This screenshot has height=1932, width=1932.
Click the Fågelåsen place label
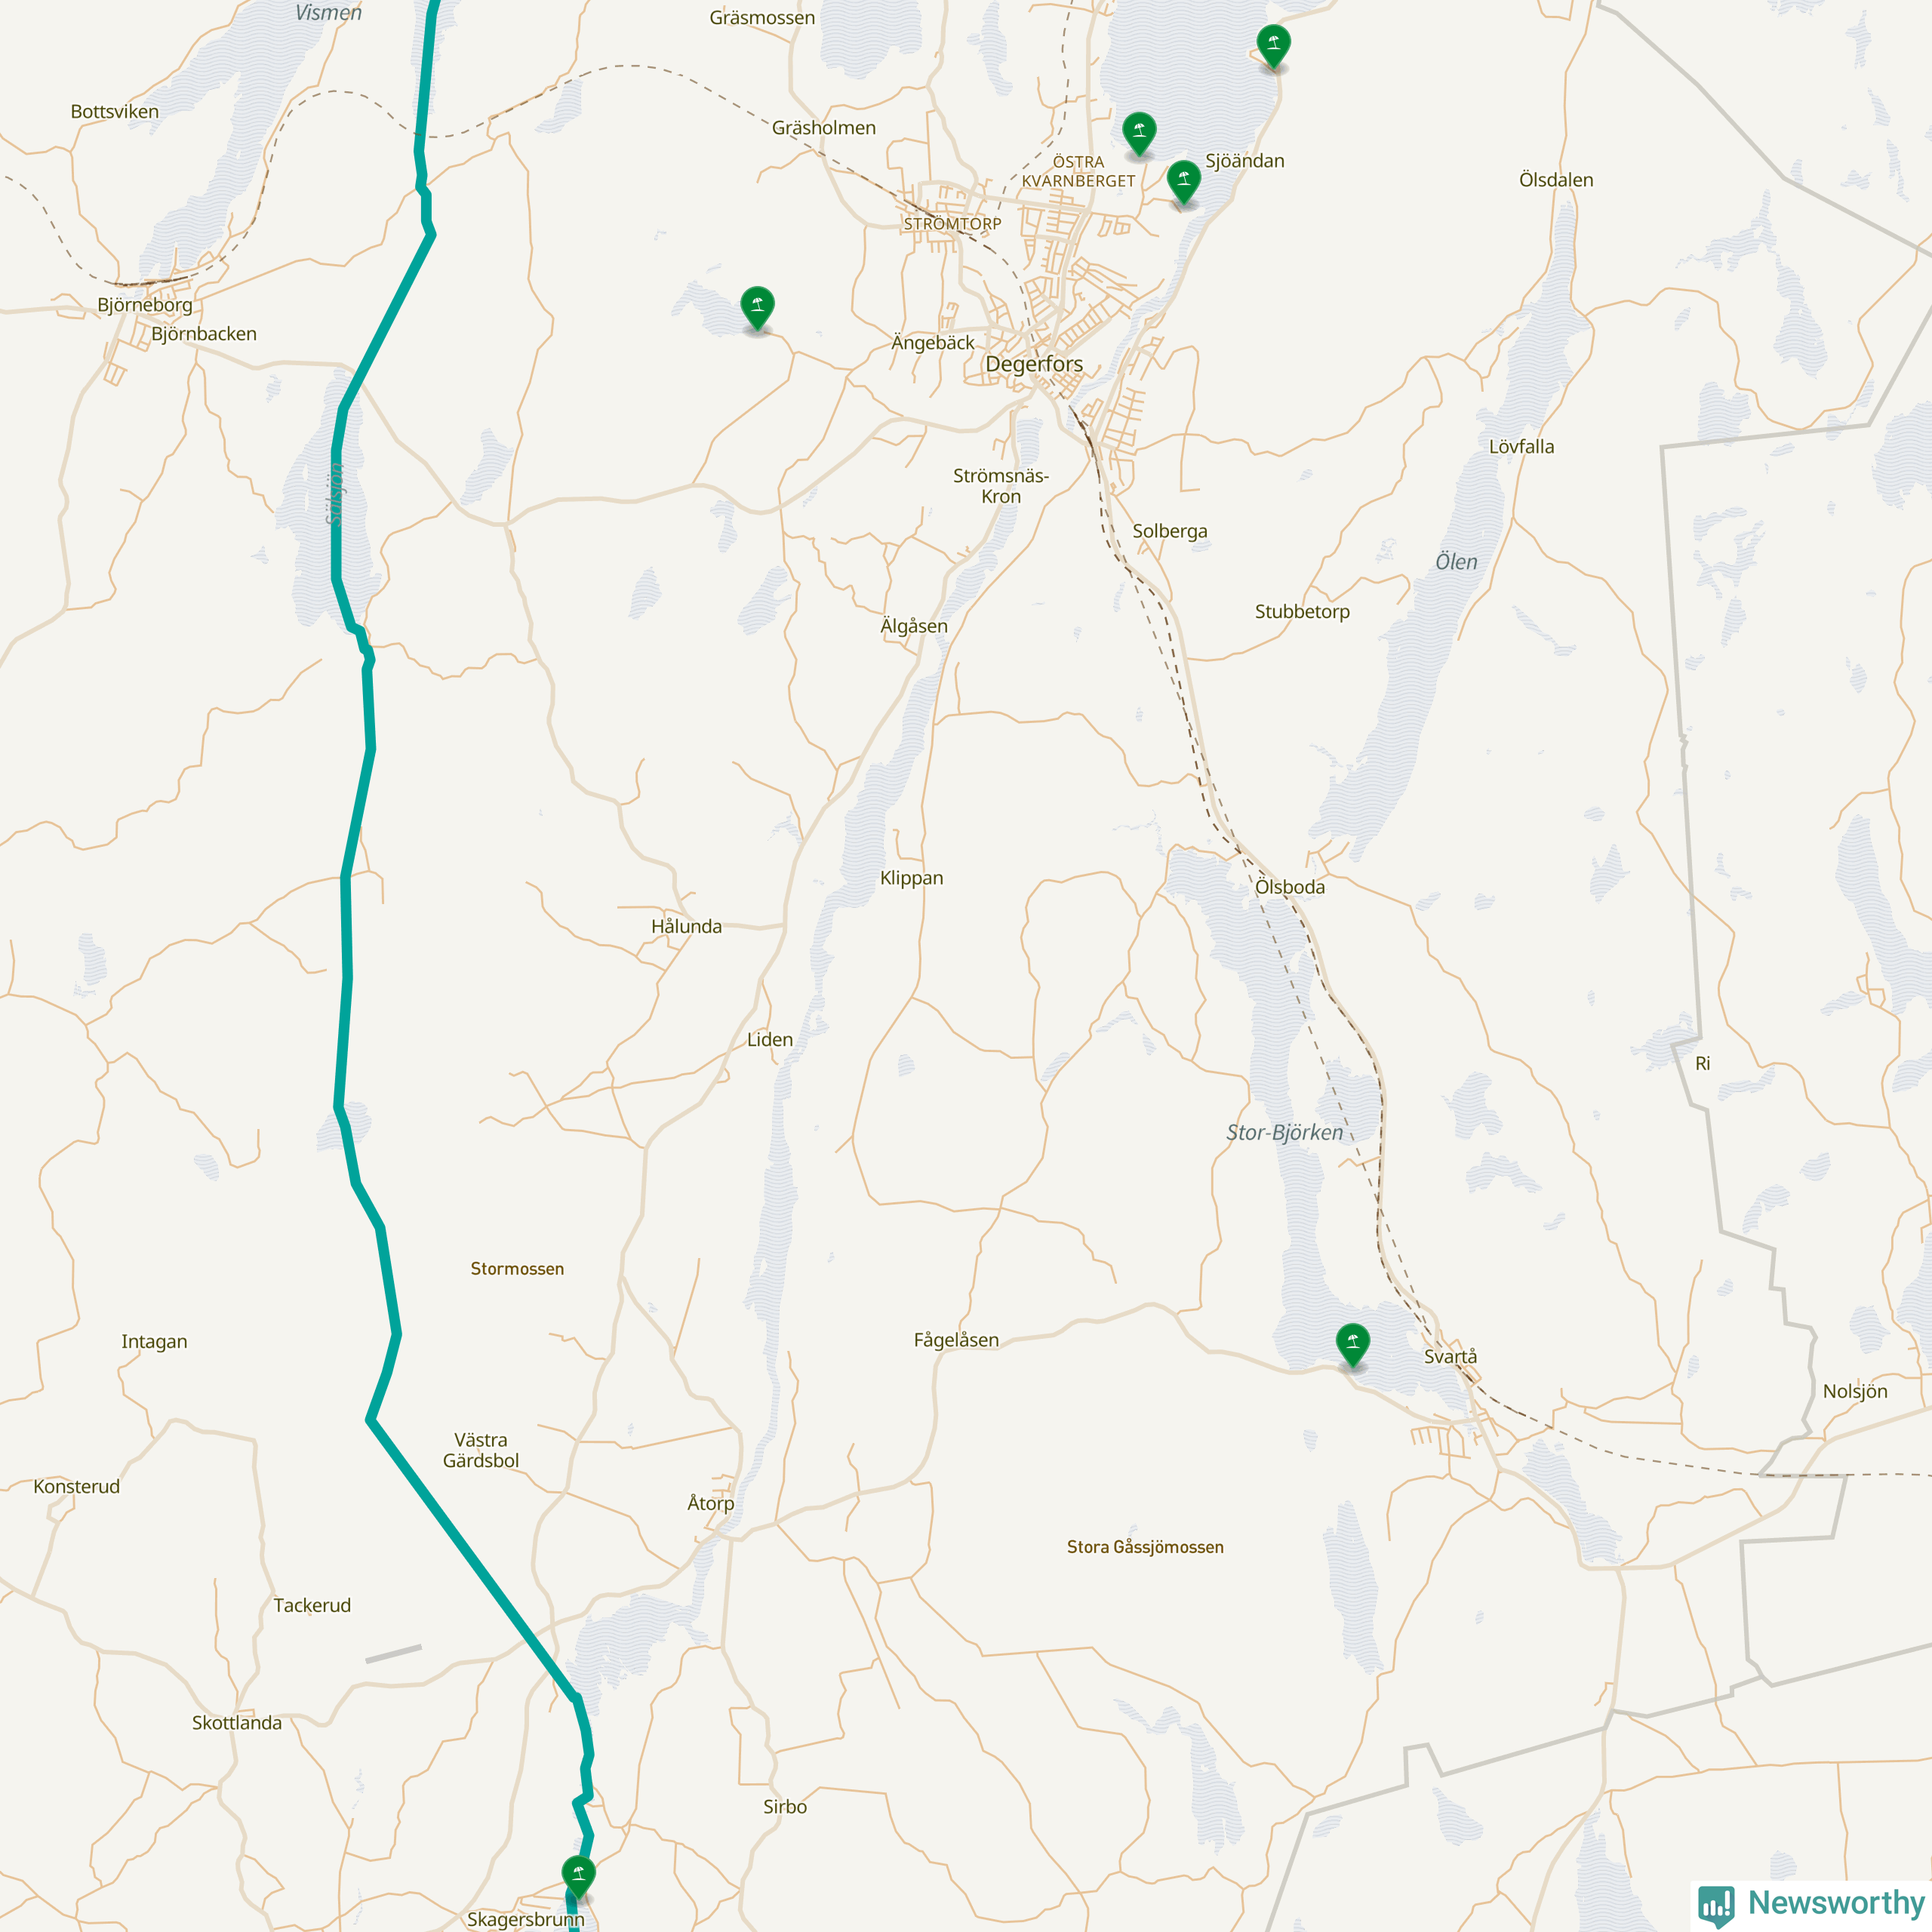pos(956,1340)
